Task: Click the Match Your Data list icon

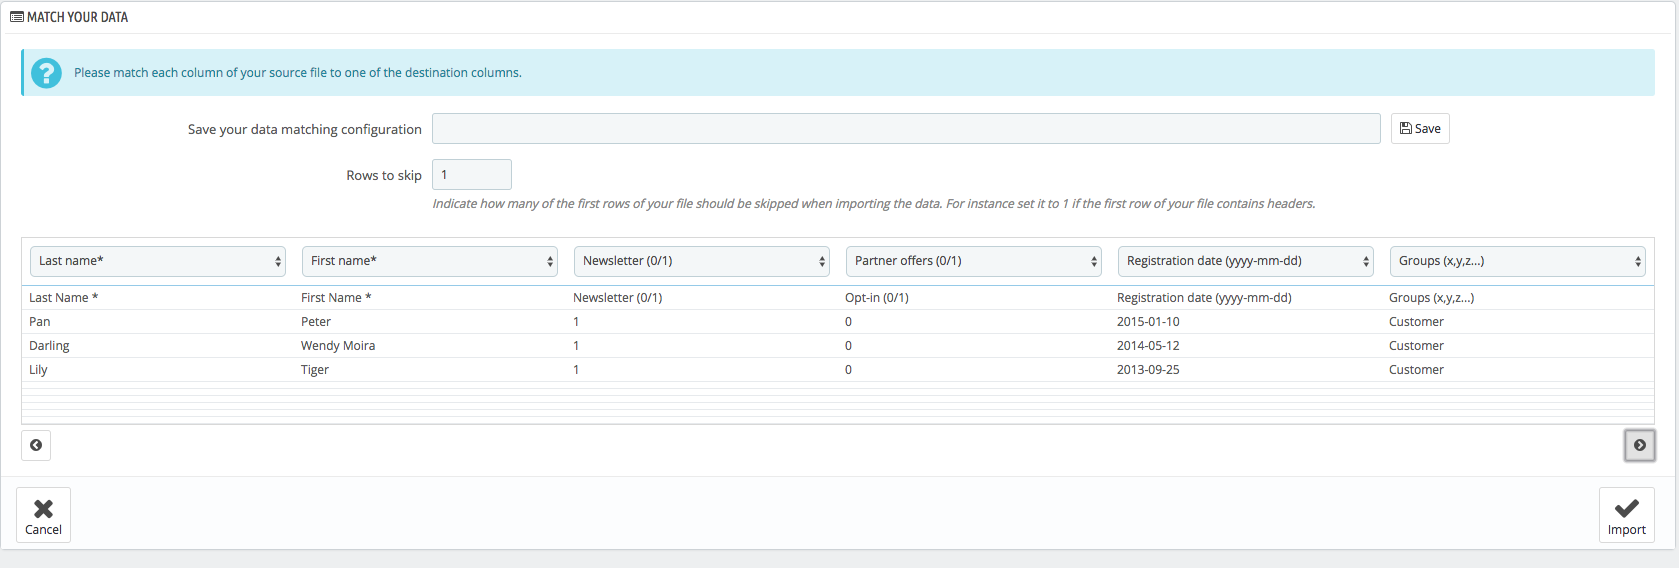Action: pyautogui.click(x=16, y=17)
